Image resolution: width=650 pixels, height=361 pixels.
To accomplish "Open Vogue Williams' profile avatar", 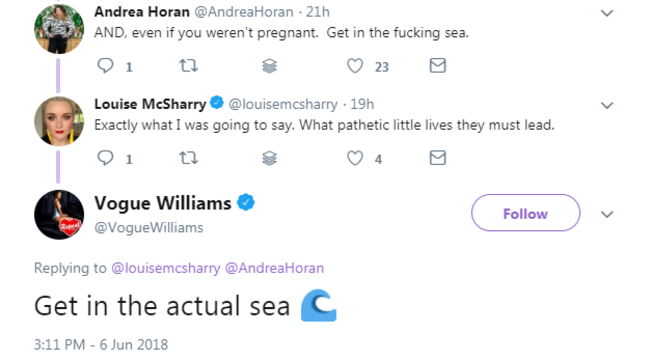I will coord(59,215).
